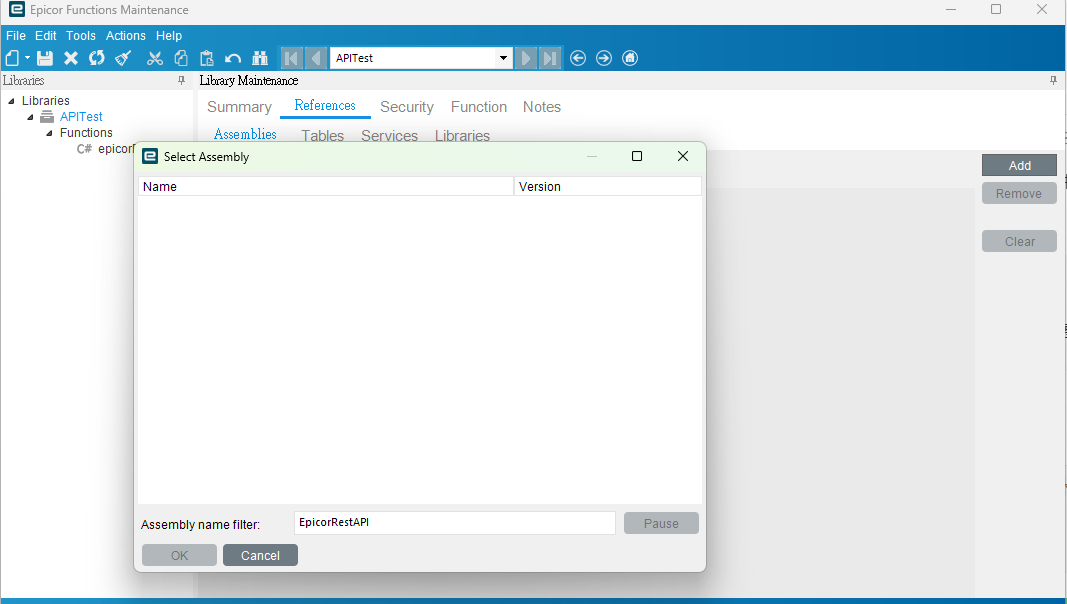This screenshot has height=604, width=1067.
Task: Click the circular Back arrow icon
Action: point(578,58)
